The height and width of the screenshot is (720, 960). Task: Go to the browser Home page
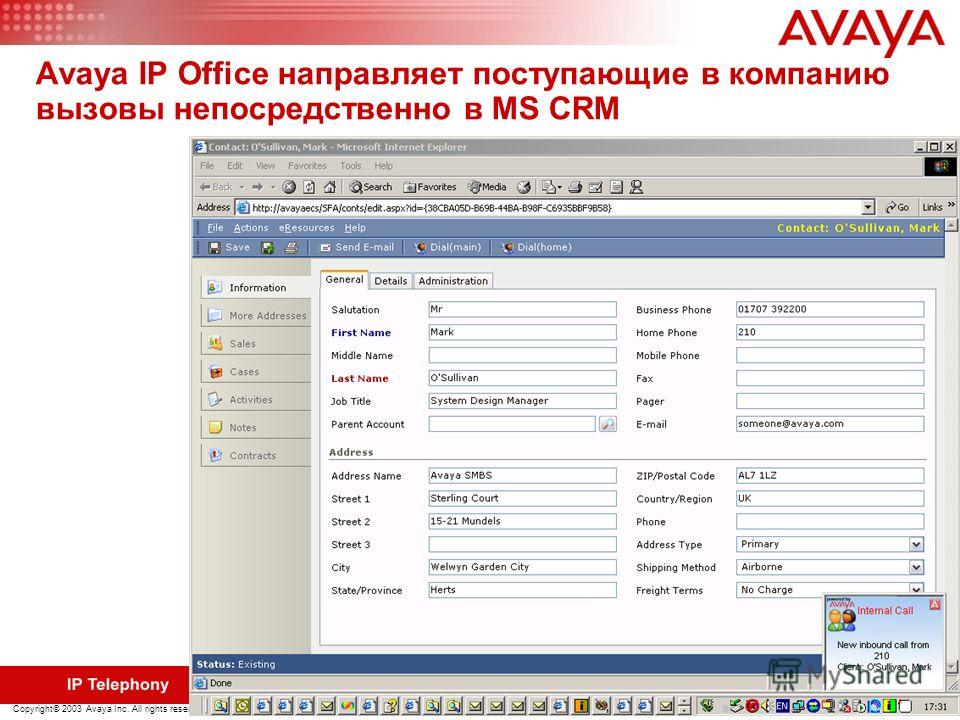coord(329,187)
